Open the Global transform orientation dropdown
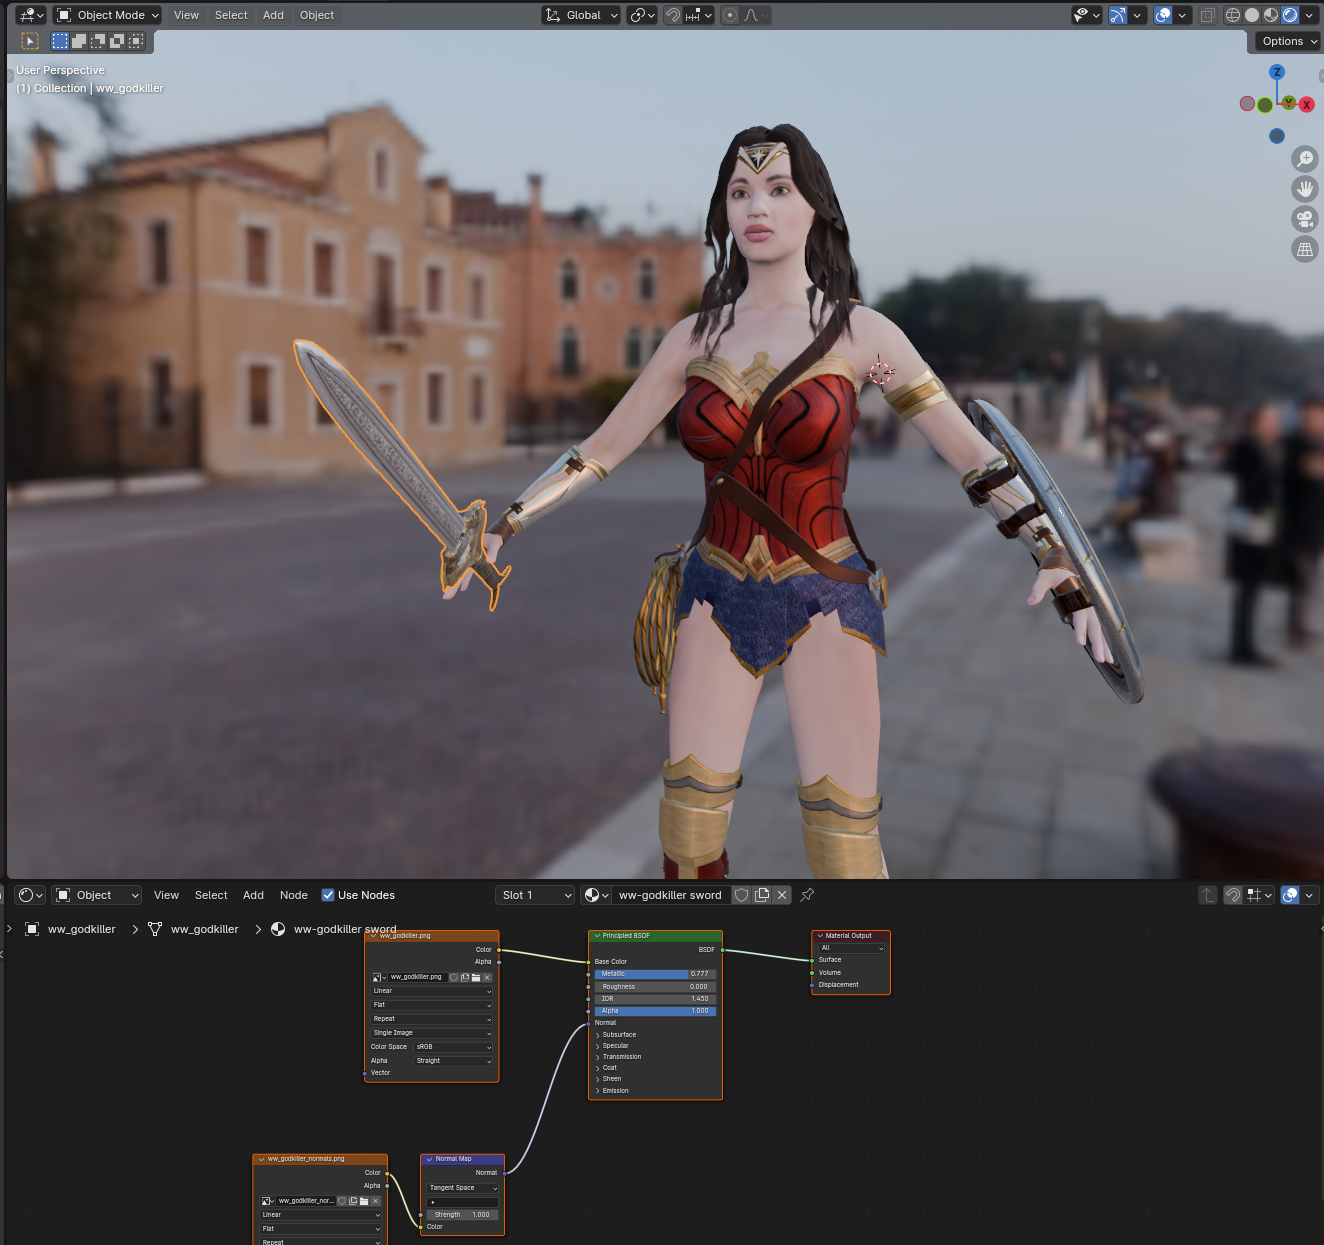The image size is (1324, 1245). point(582,15)
